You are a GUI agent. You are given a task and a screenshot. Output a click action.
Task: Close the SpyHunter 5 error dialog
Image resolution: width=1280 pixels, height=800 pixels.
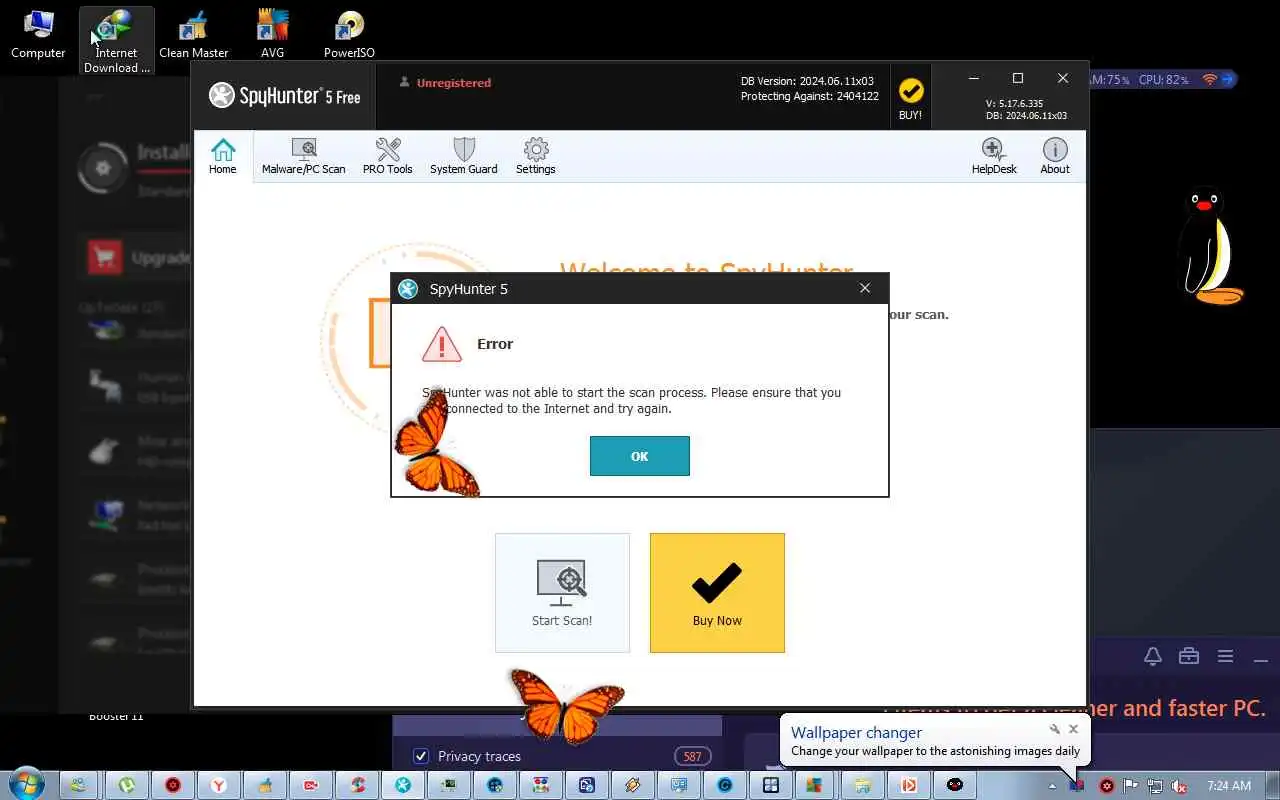click(865, 288)
